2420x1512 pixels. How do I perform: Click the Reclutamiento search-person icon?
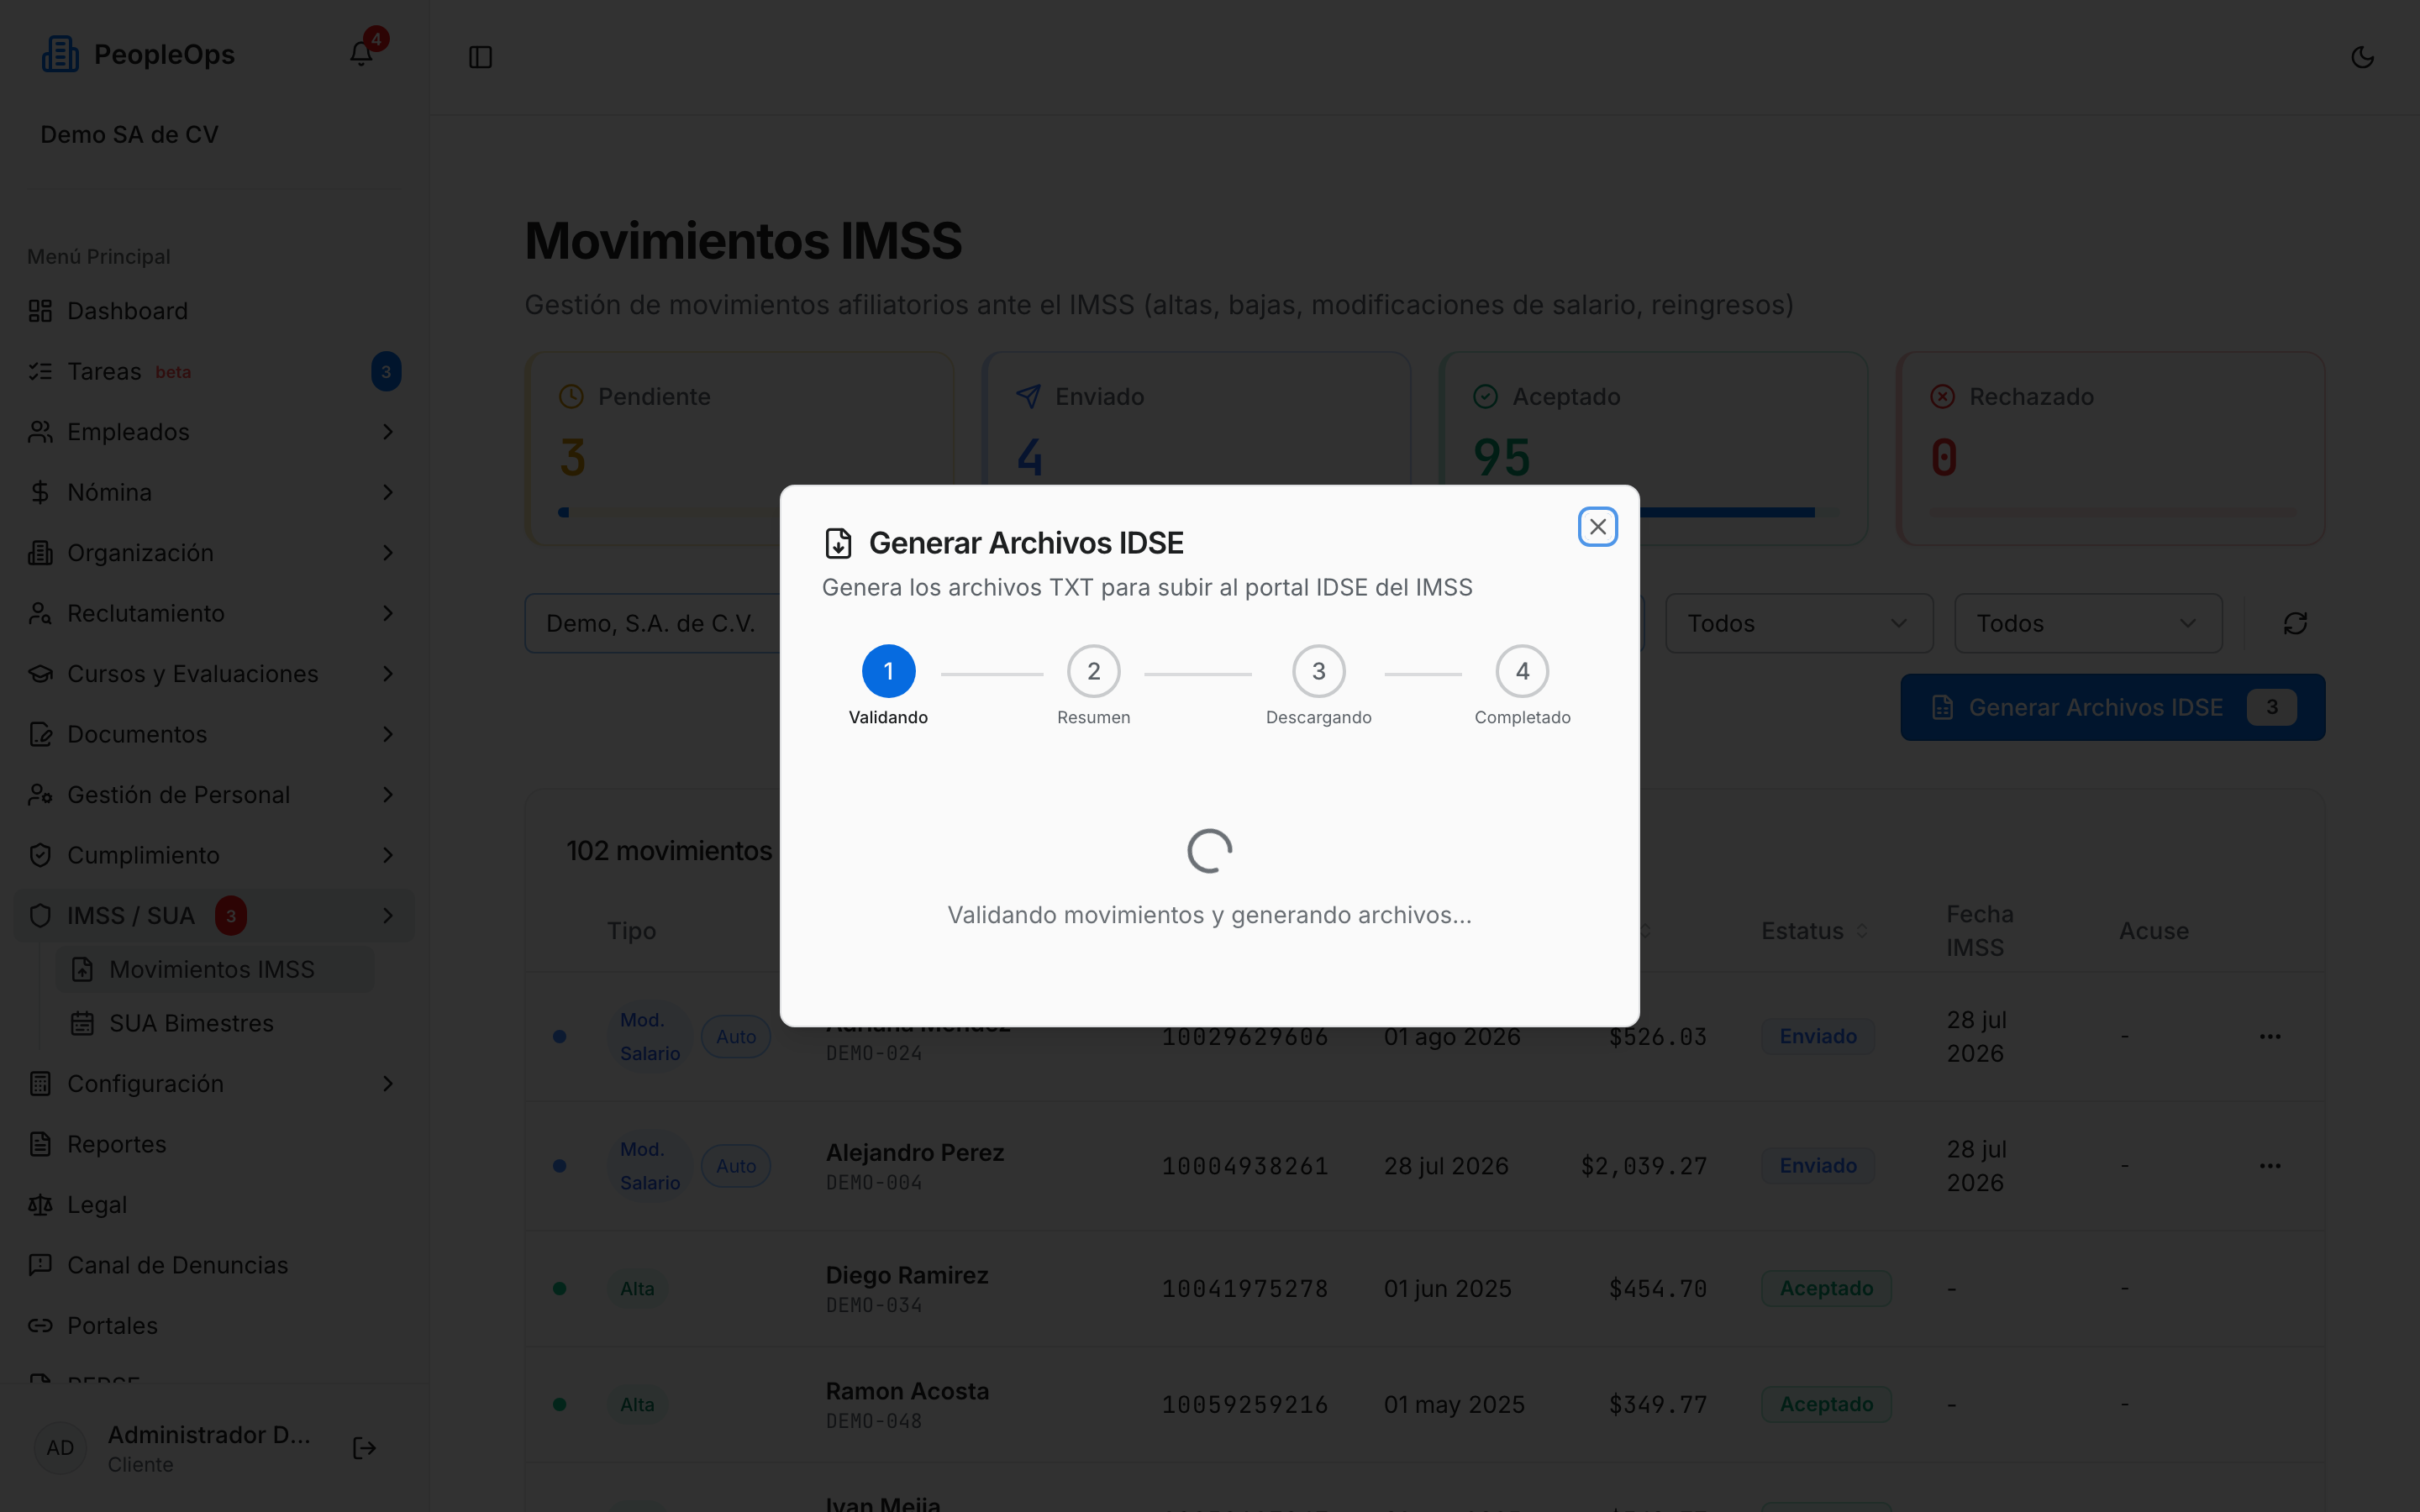(40, 613)
